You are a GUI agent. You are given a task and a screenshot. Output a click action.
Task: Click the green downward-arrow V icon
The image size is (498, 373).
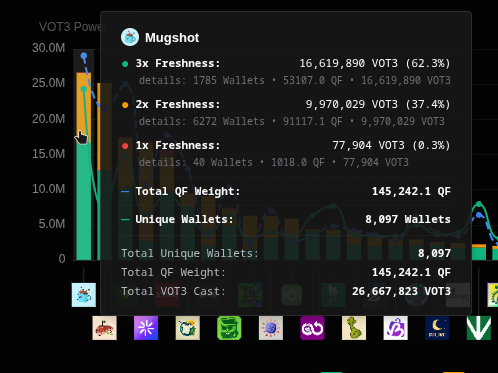(479, 328)
